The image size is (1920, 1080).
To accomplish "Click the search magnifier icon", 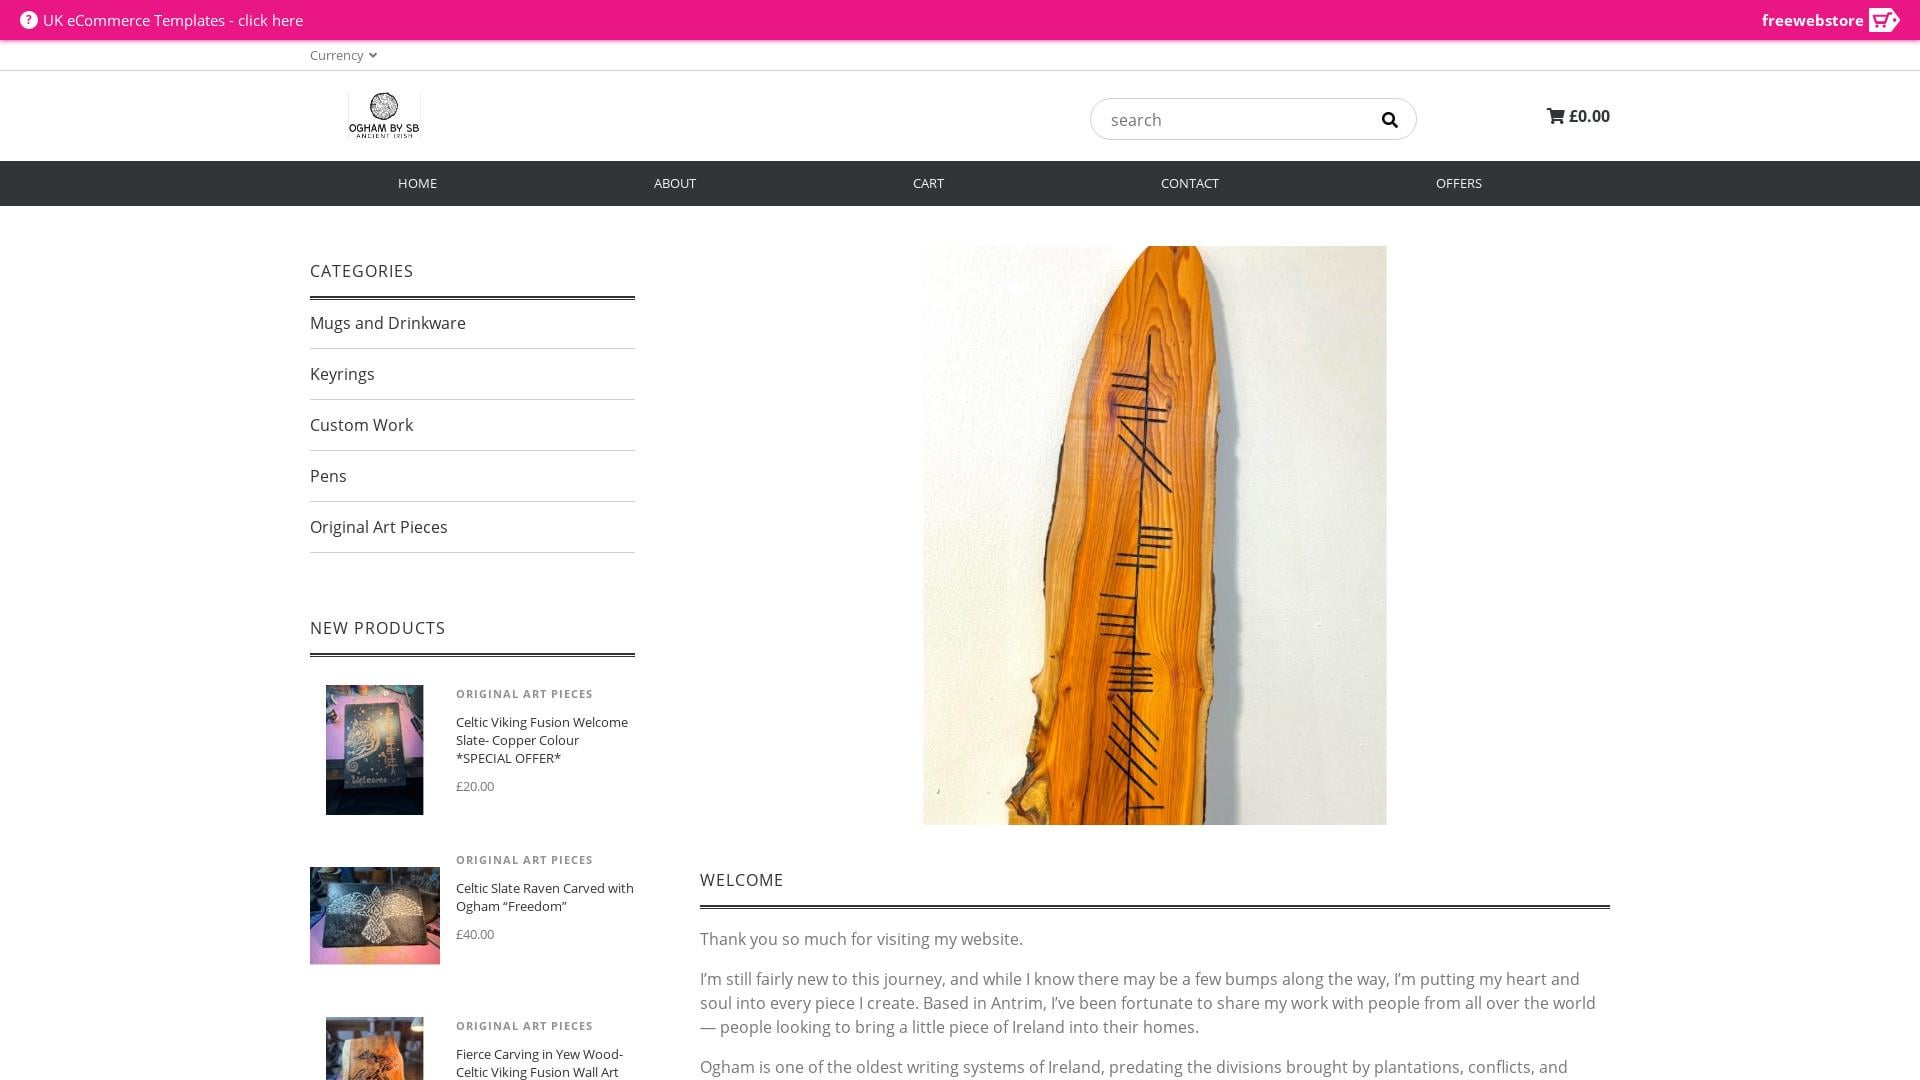I will point(1389,120).
